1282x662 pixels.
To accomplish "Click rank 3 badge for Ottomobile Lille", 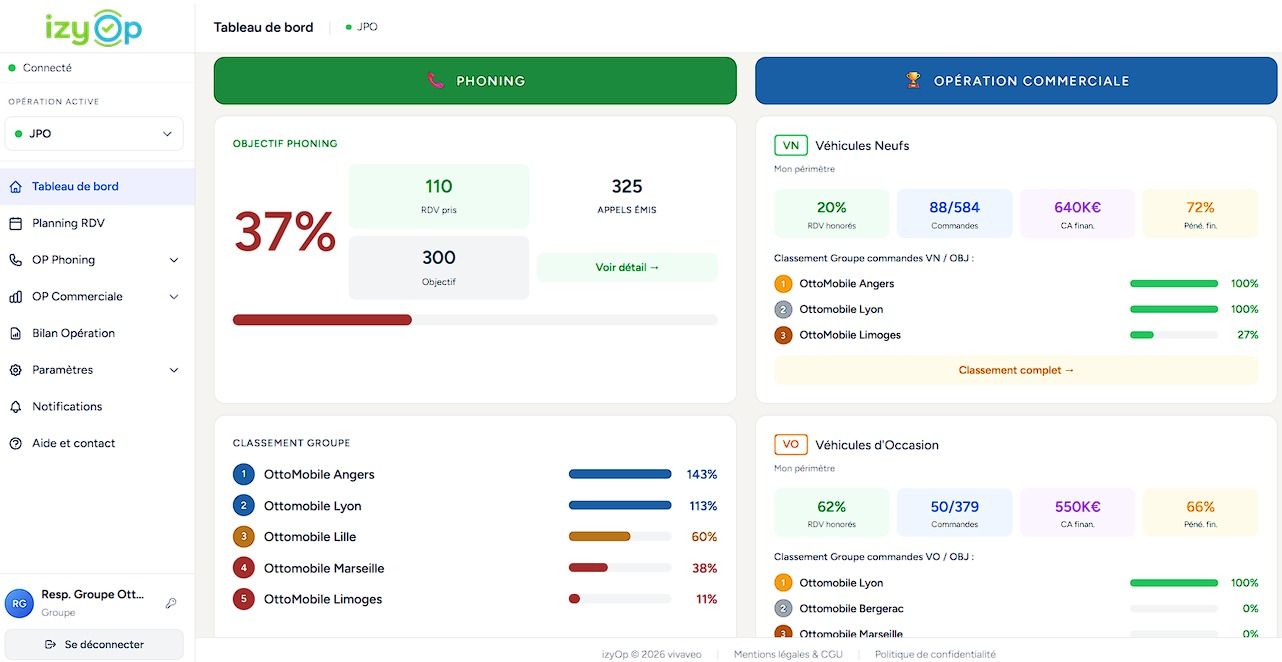I will [243, 537].
